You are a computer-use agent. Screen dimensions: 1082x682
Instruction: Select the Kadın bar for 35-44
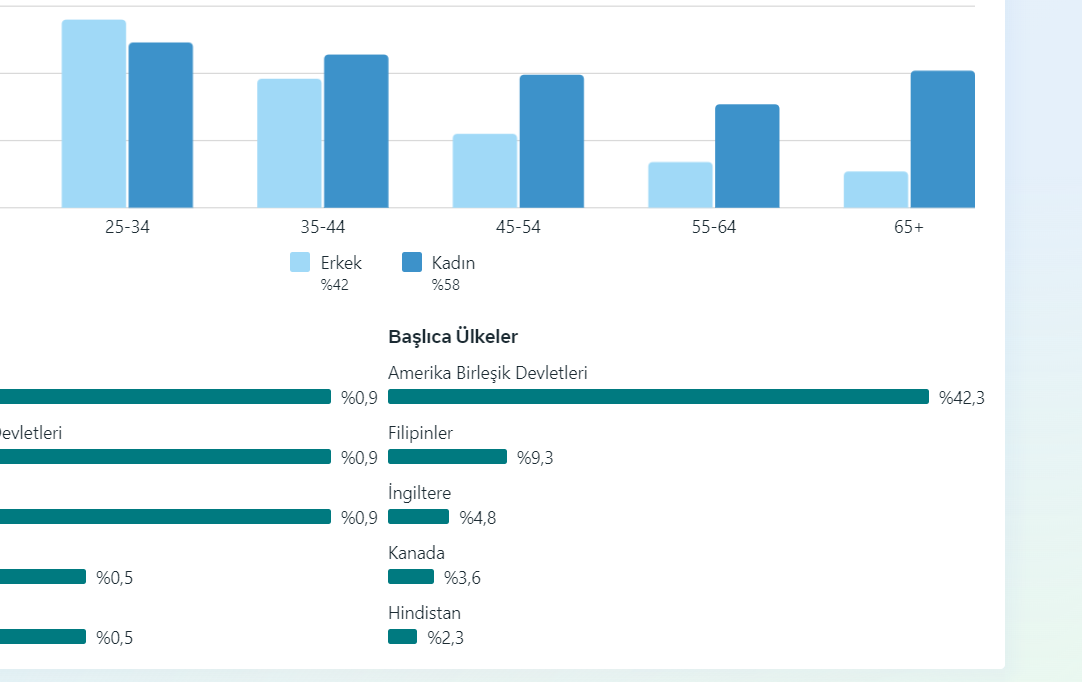pyautogui.click(x=356, y=131)
